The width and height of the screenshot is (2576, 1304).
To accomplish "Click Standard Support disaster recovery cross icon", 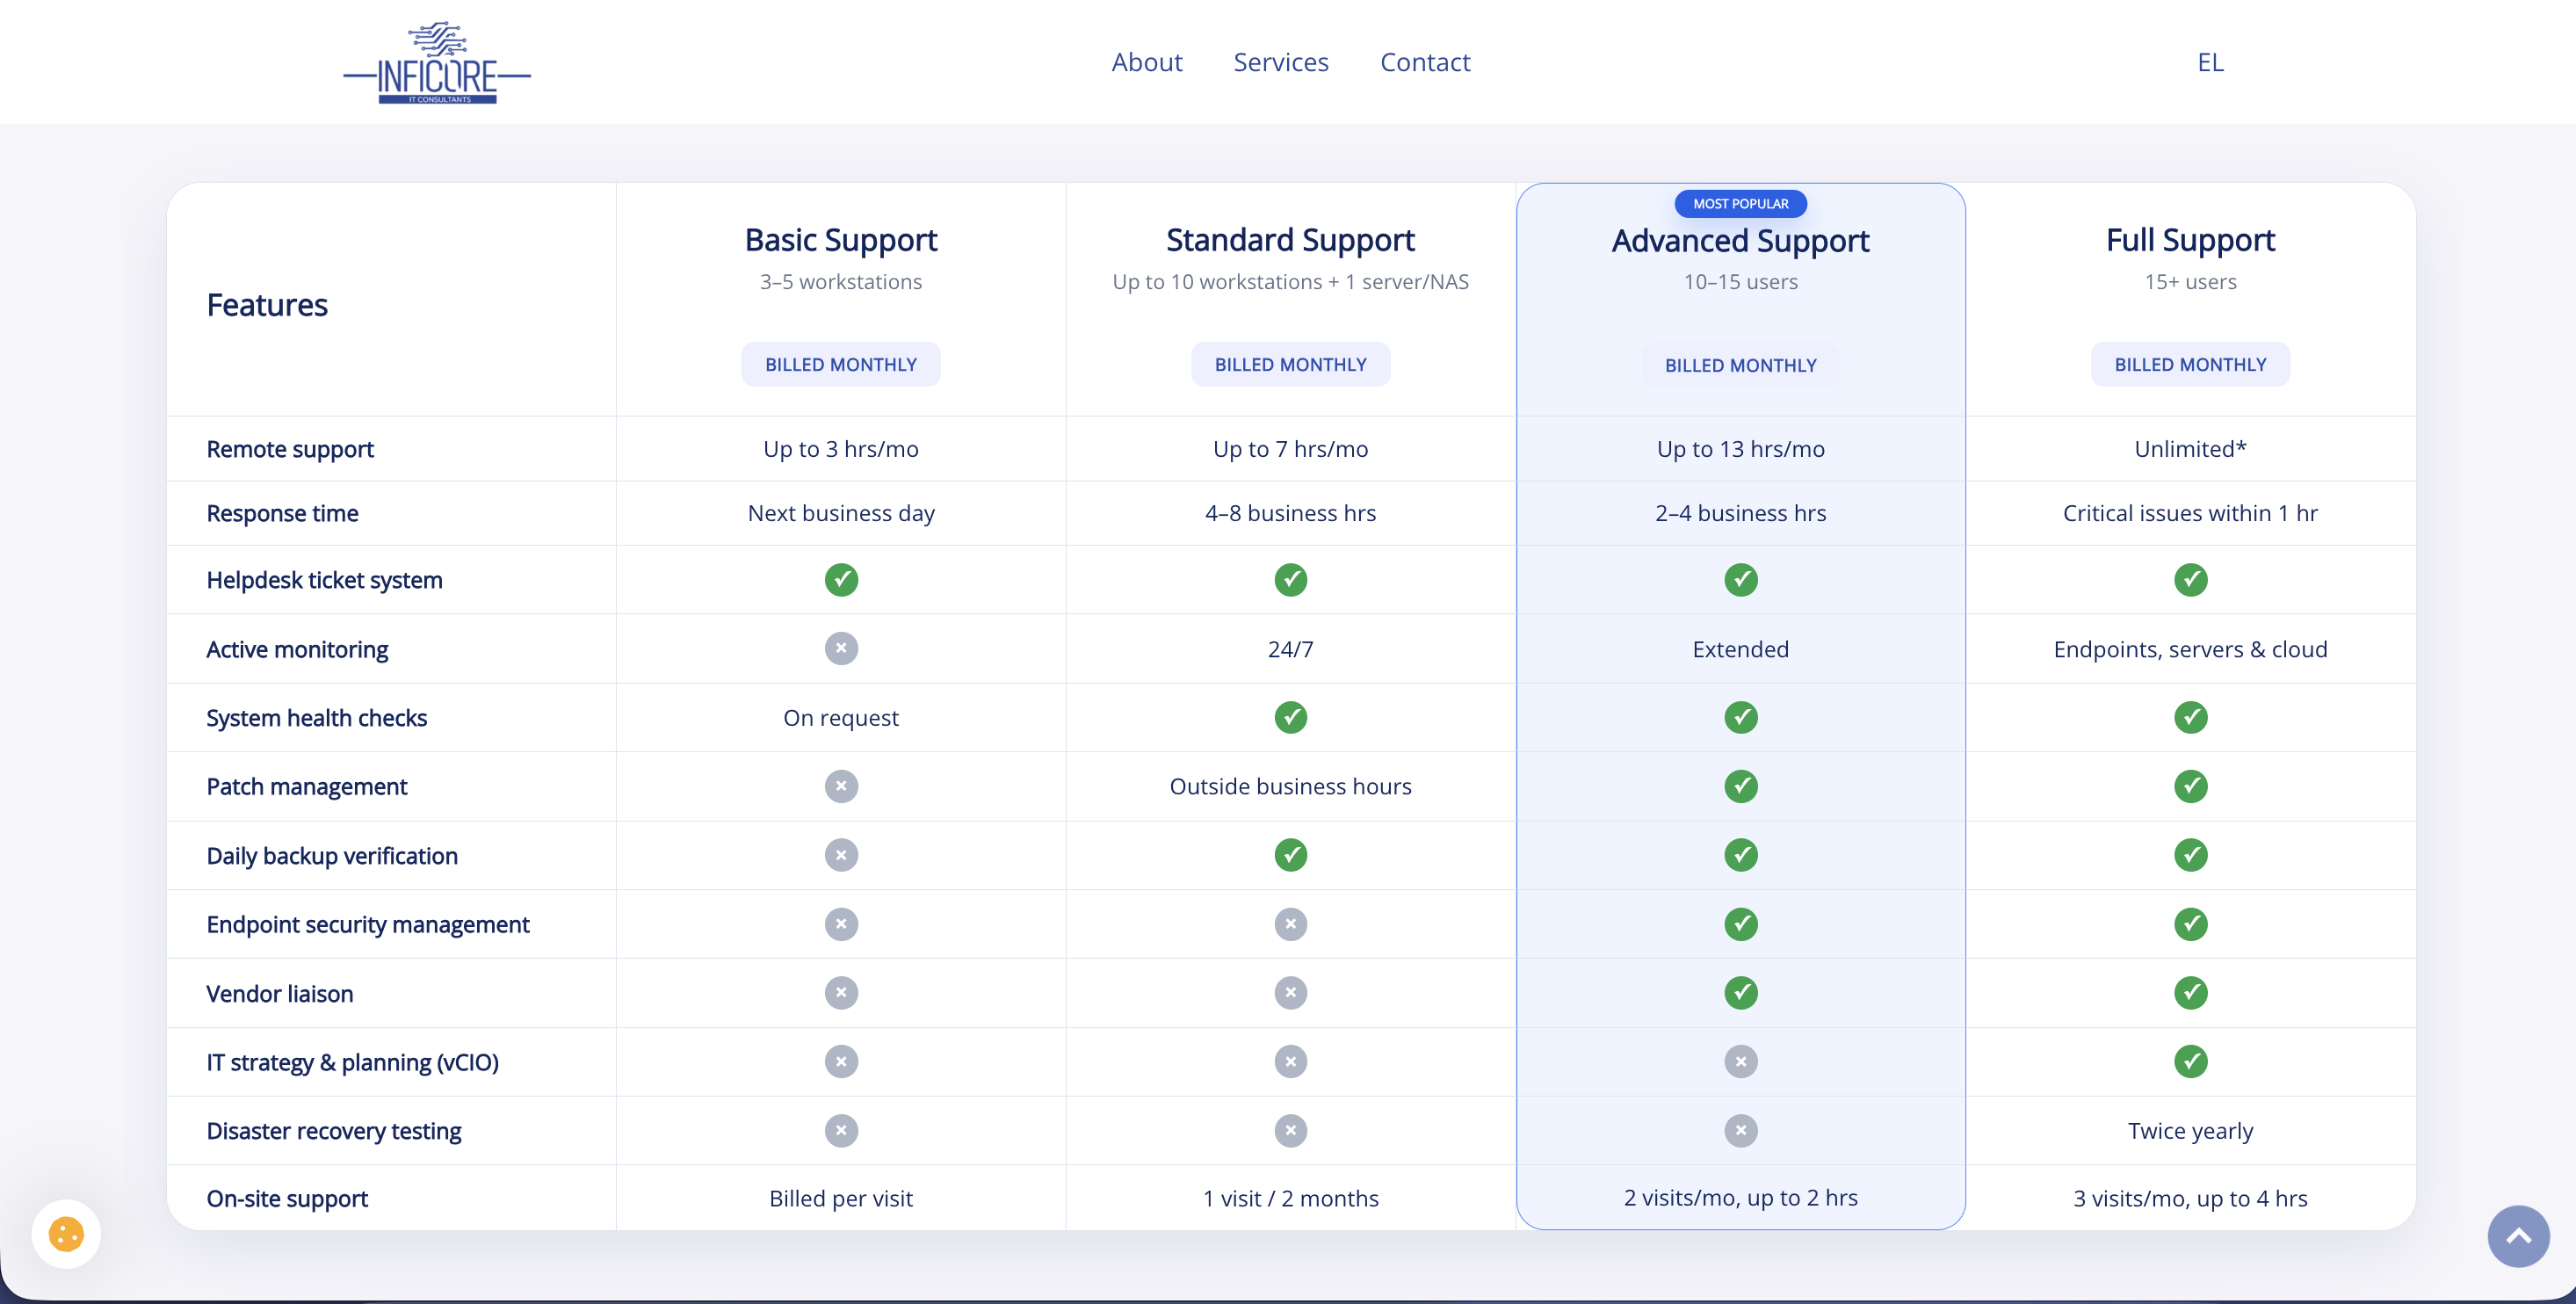I will click(1290, 1131).
